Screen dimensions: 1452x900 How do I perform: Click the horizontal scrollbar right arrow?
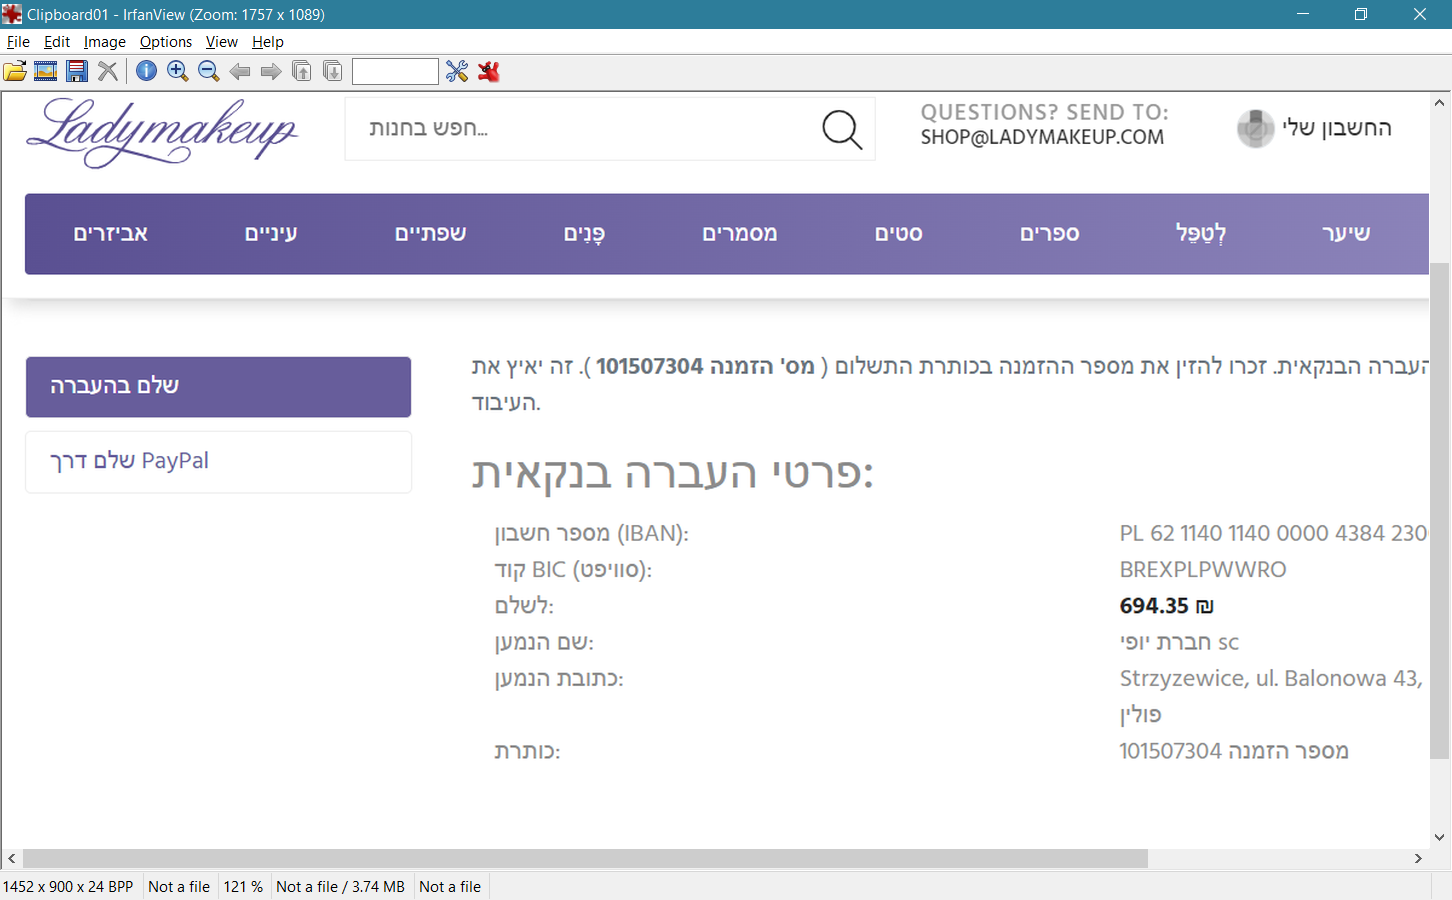1418,858
